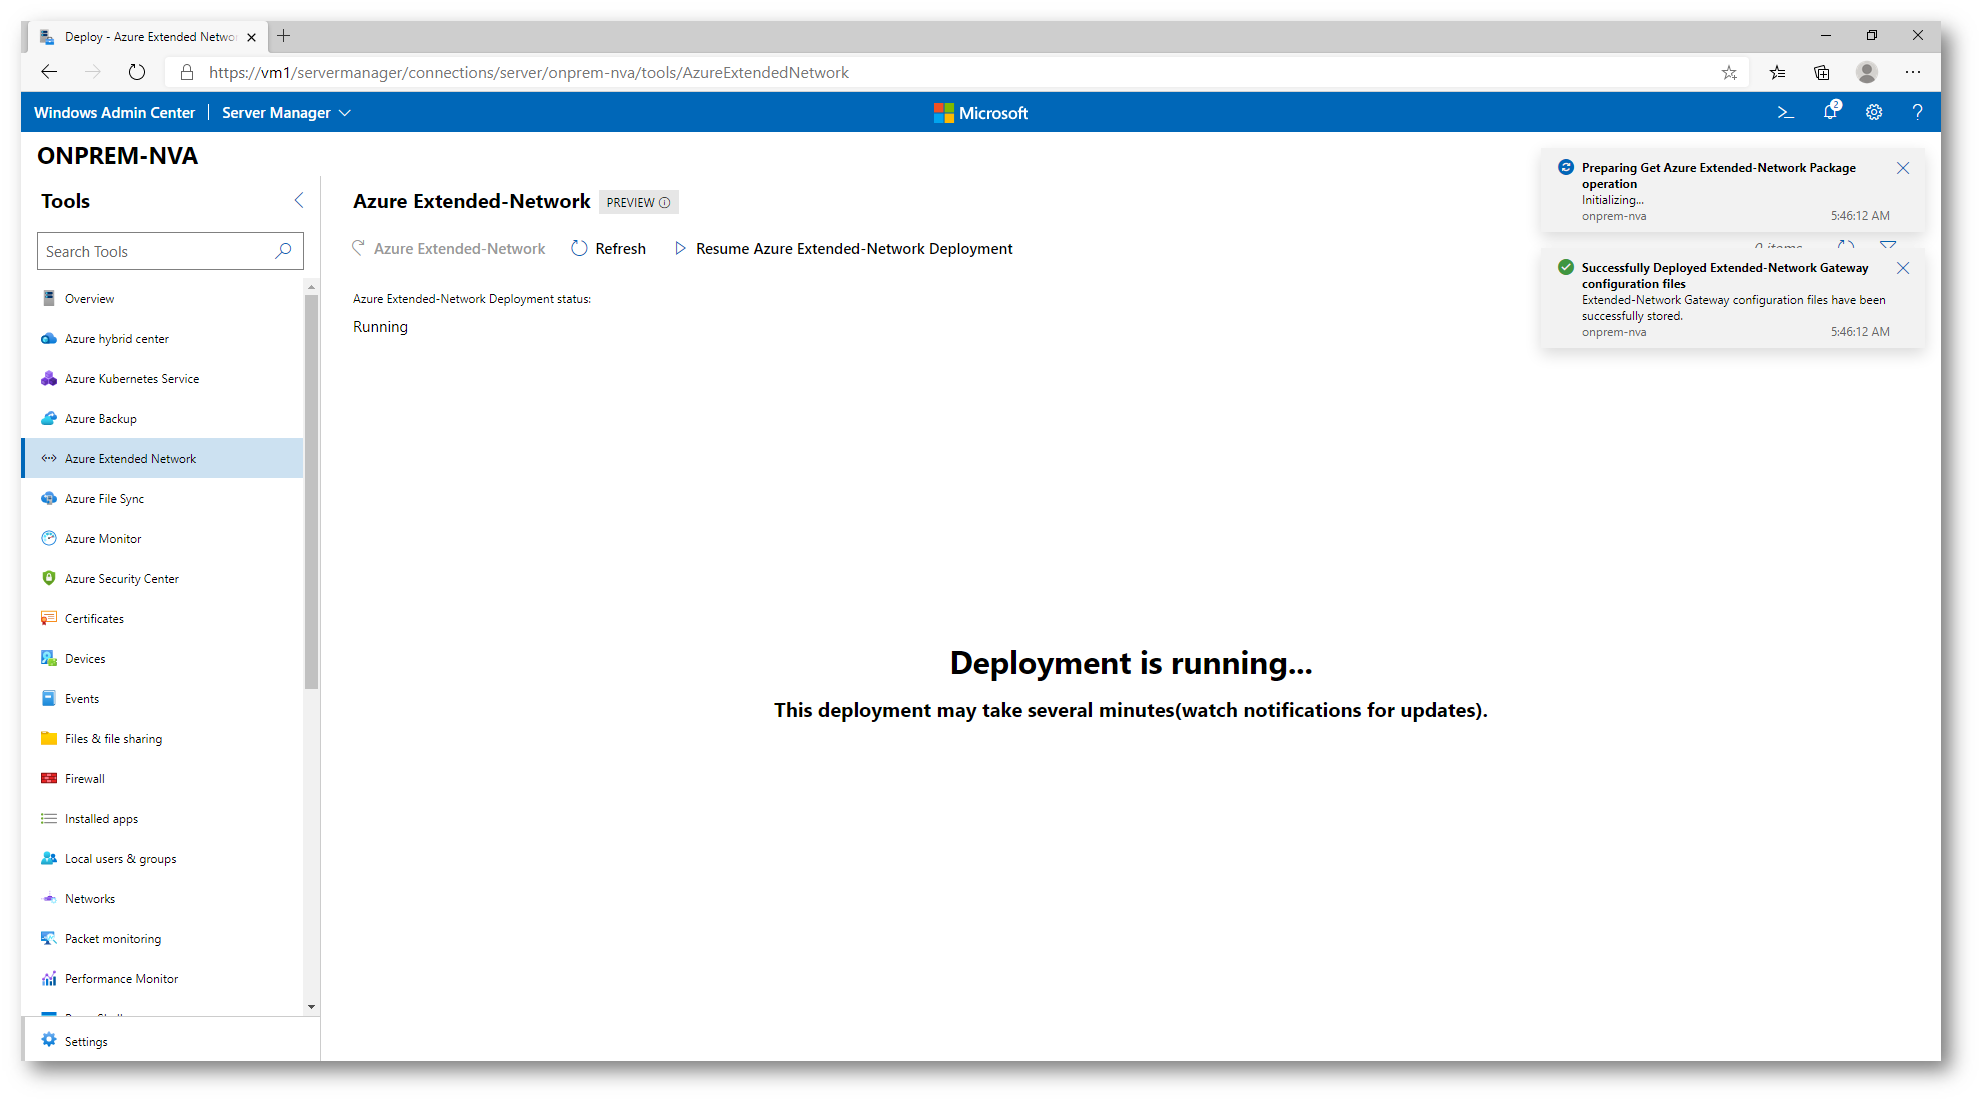1983x1103 pixels.
Task: Click the browser refresh button
Action: 137,73
